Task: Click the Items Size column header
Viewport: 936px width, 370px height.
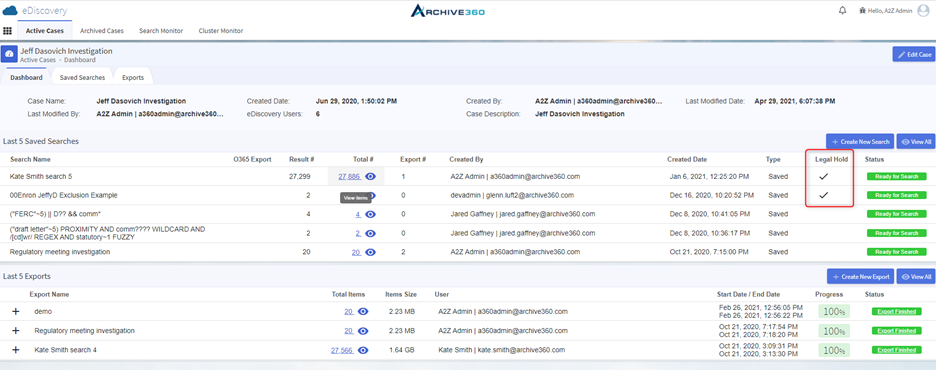Action: (401, 294)
